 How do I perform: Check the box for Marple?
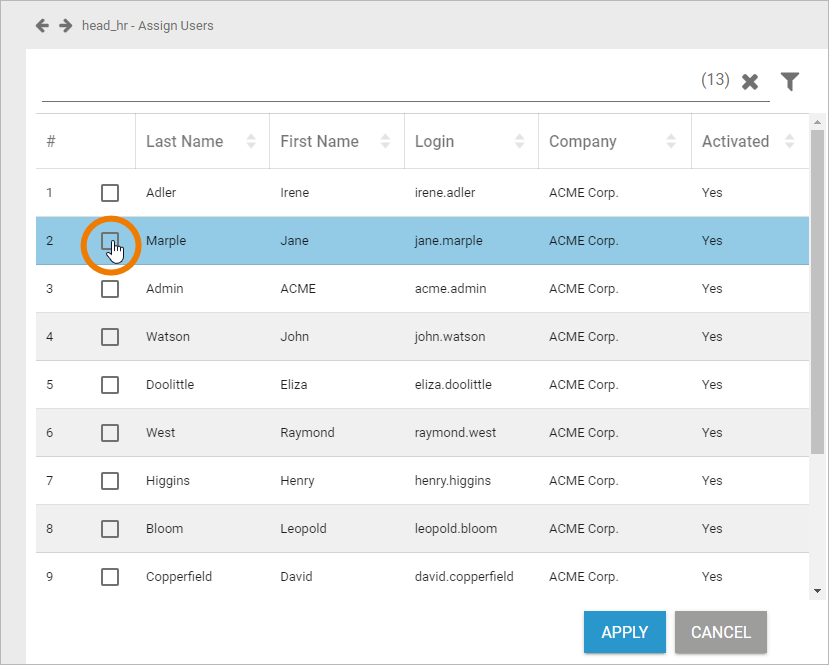coord(110,241)
